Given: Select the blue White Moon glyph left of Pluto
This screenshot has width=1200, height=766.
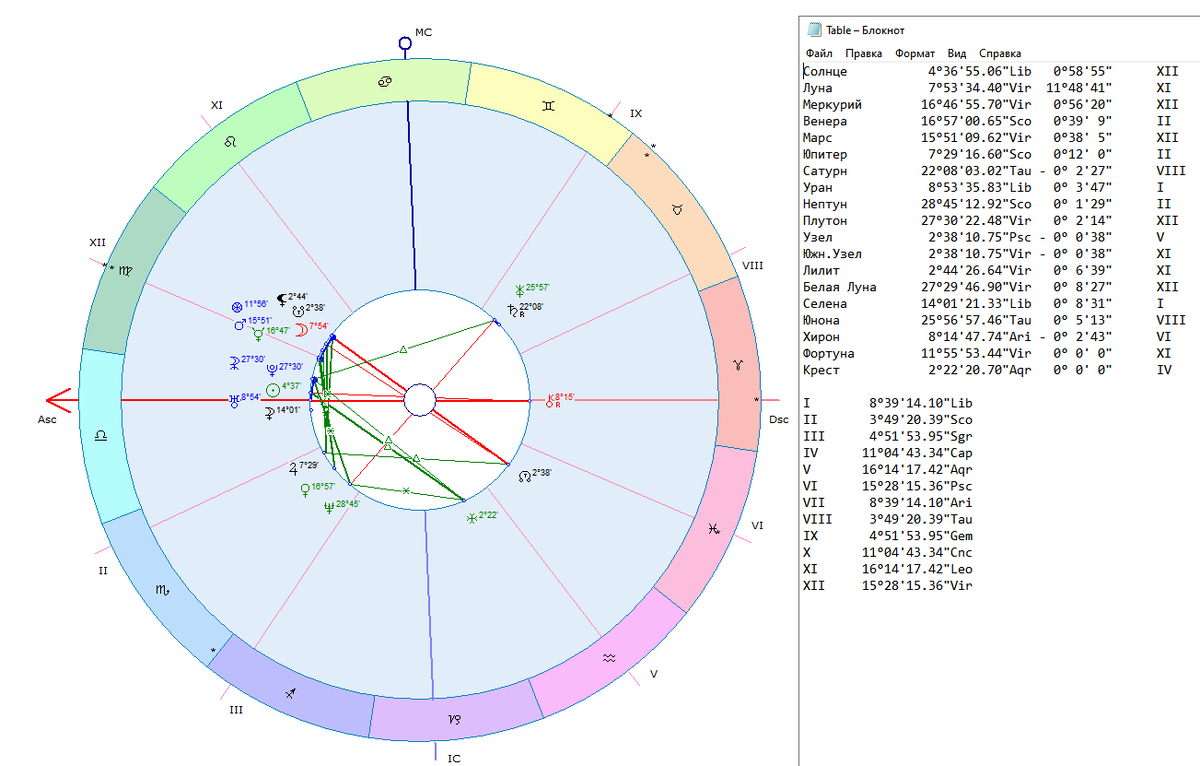Looking at the screenshot, I should coord(233,361).
